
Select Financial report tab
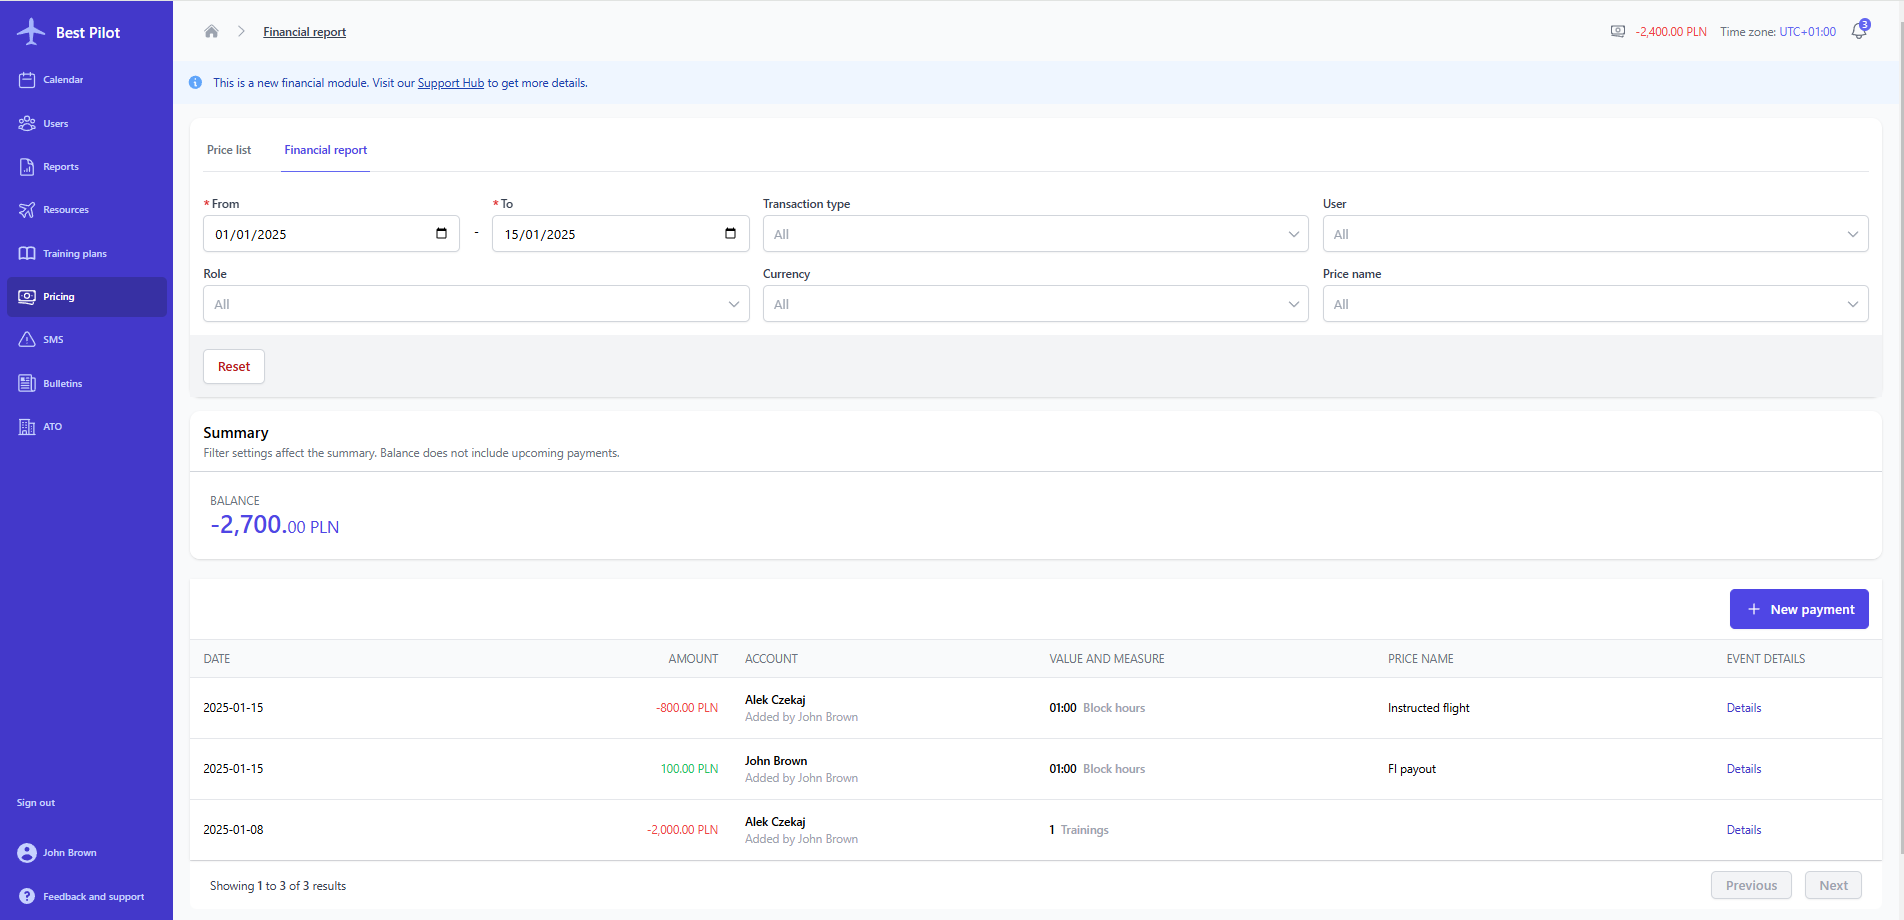point(326,150)
